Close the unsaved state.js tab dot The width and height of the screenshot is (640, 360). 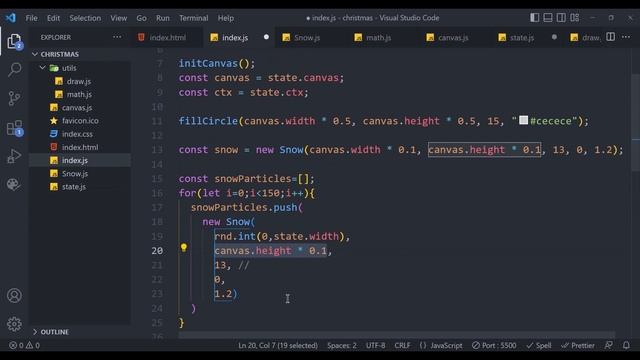pos(554,37)
